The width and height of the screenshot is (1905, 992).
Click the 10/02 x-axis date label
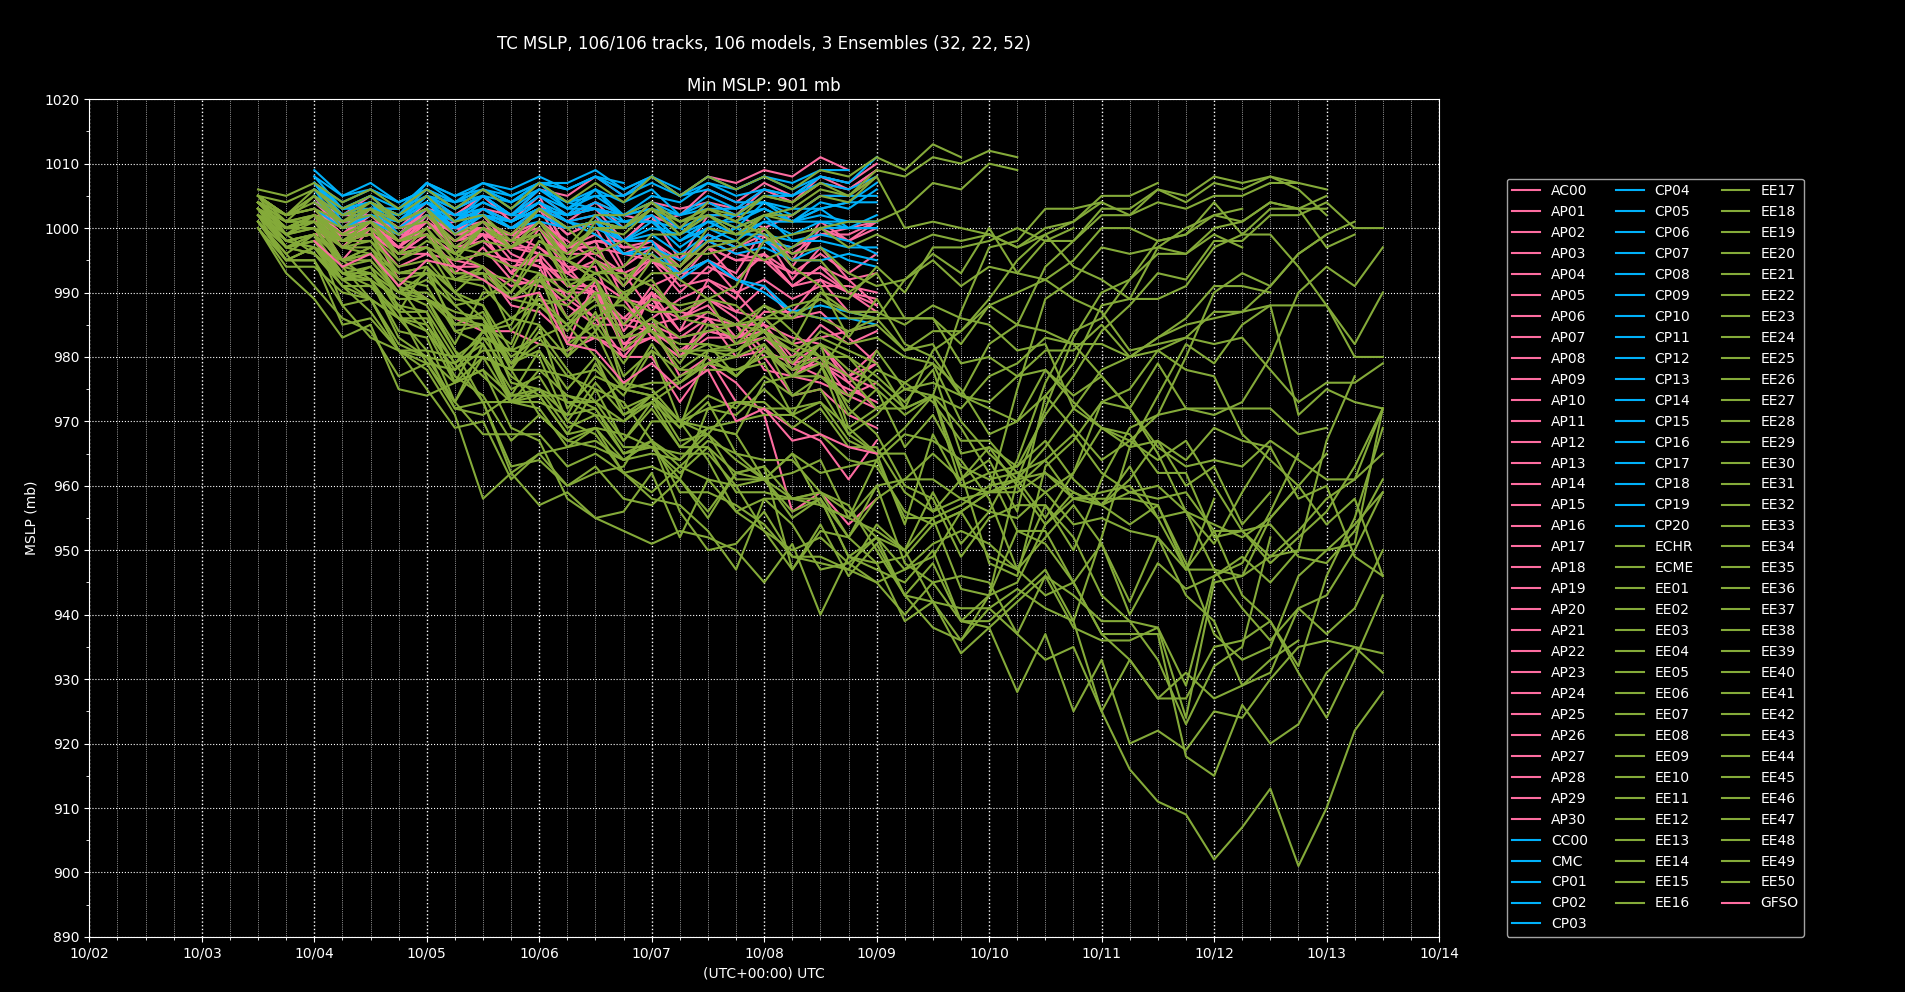pyautogui.click(x=89, y=953)
